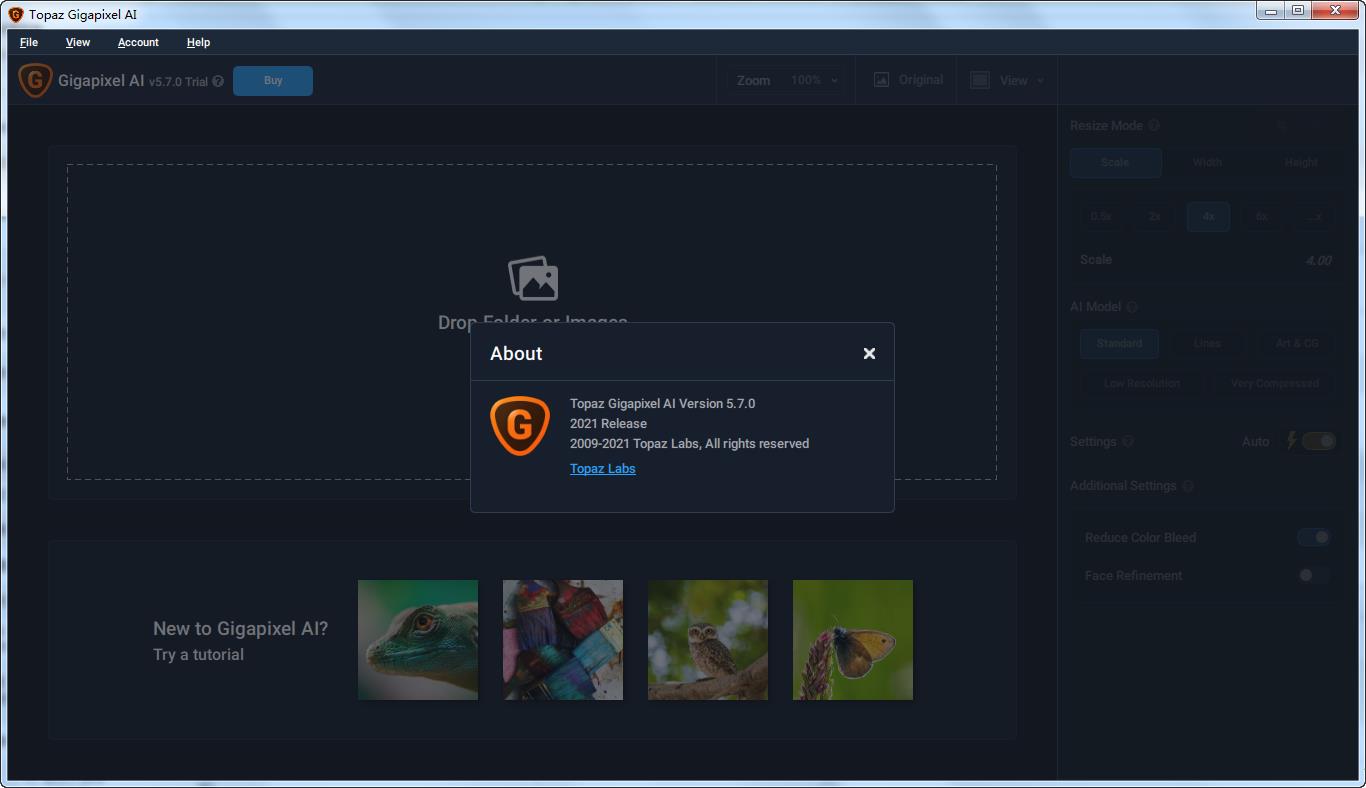Select the Standard AI model
Screen dimensions: 1366x788
coord(1119,343)
